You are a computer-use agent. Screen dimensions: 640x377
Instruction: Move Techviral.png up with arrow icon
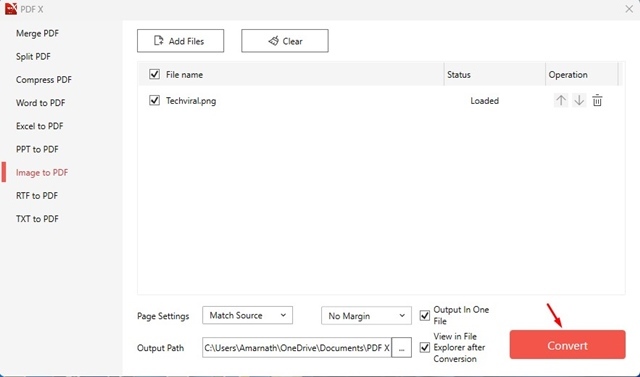pyautogui.click(x=561, y=100)
